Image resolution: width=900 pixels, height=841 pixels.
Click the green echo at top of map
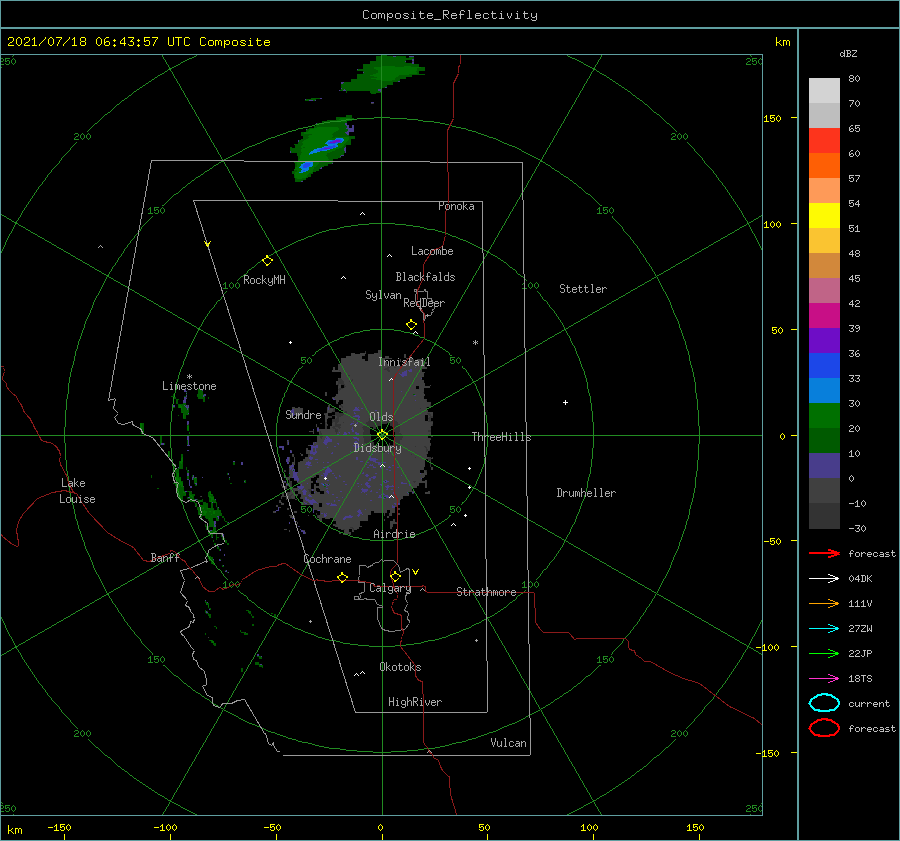[383, 75]
